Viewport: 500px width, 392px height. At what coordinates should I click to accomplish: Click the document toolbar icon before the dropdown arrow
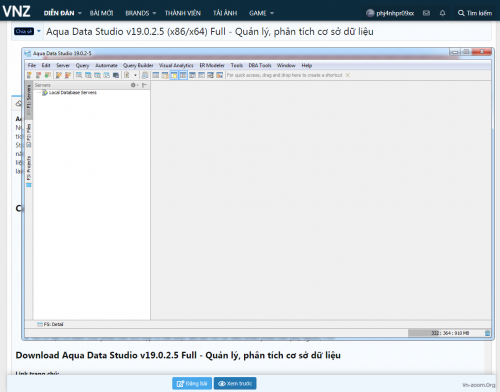click(x=127, y=75)
